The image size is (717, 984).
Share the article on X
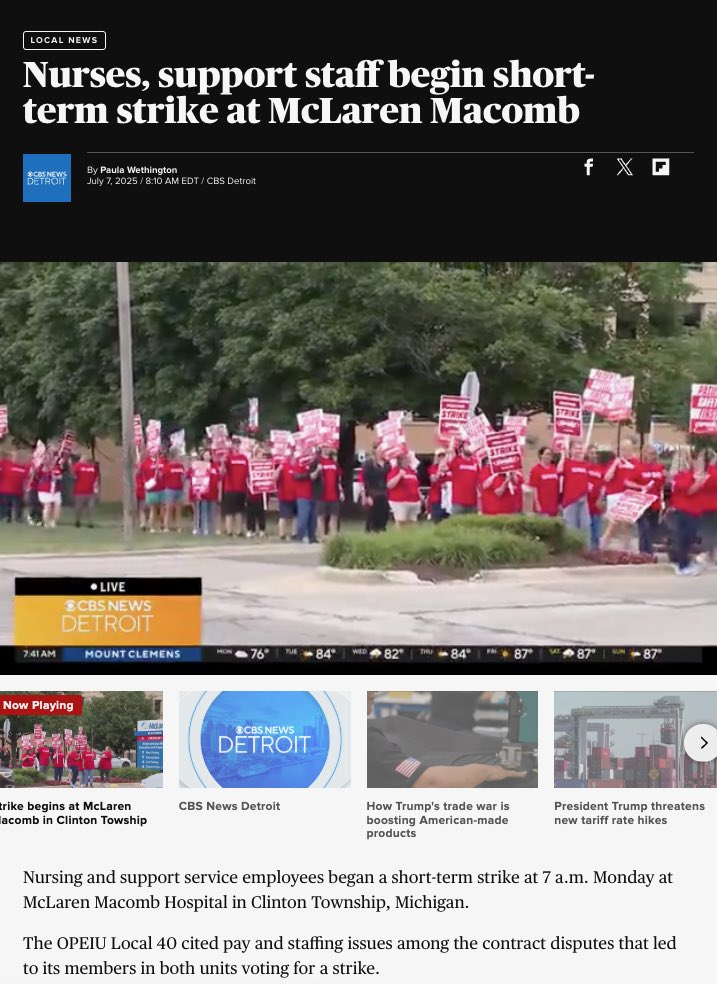624,167
